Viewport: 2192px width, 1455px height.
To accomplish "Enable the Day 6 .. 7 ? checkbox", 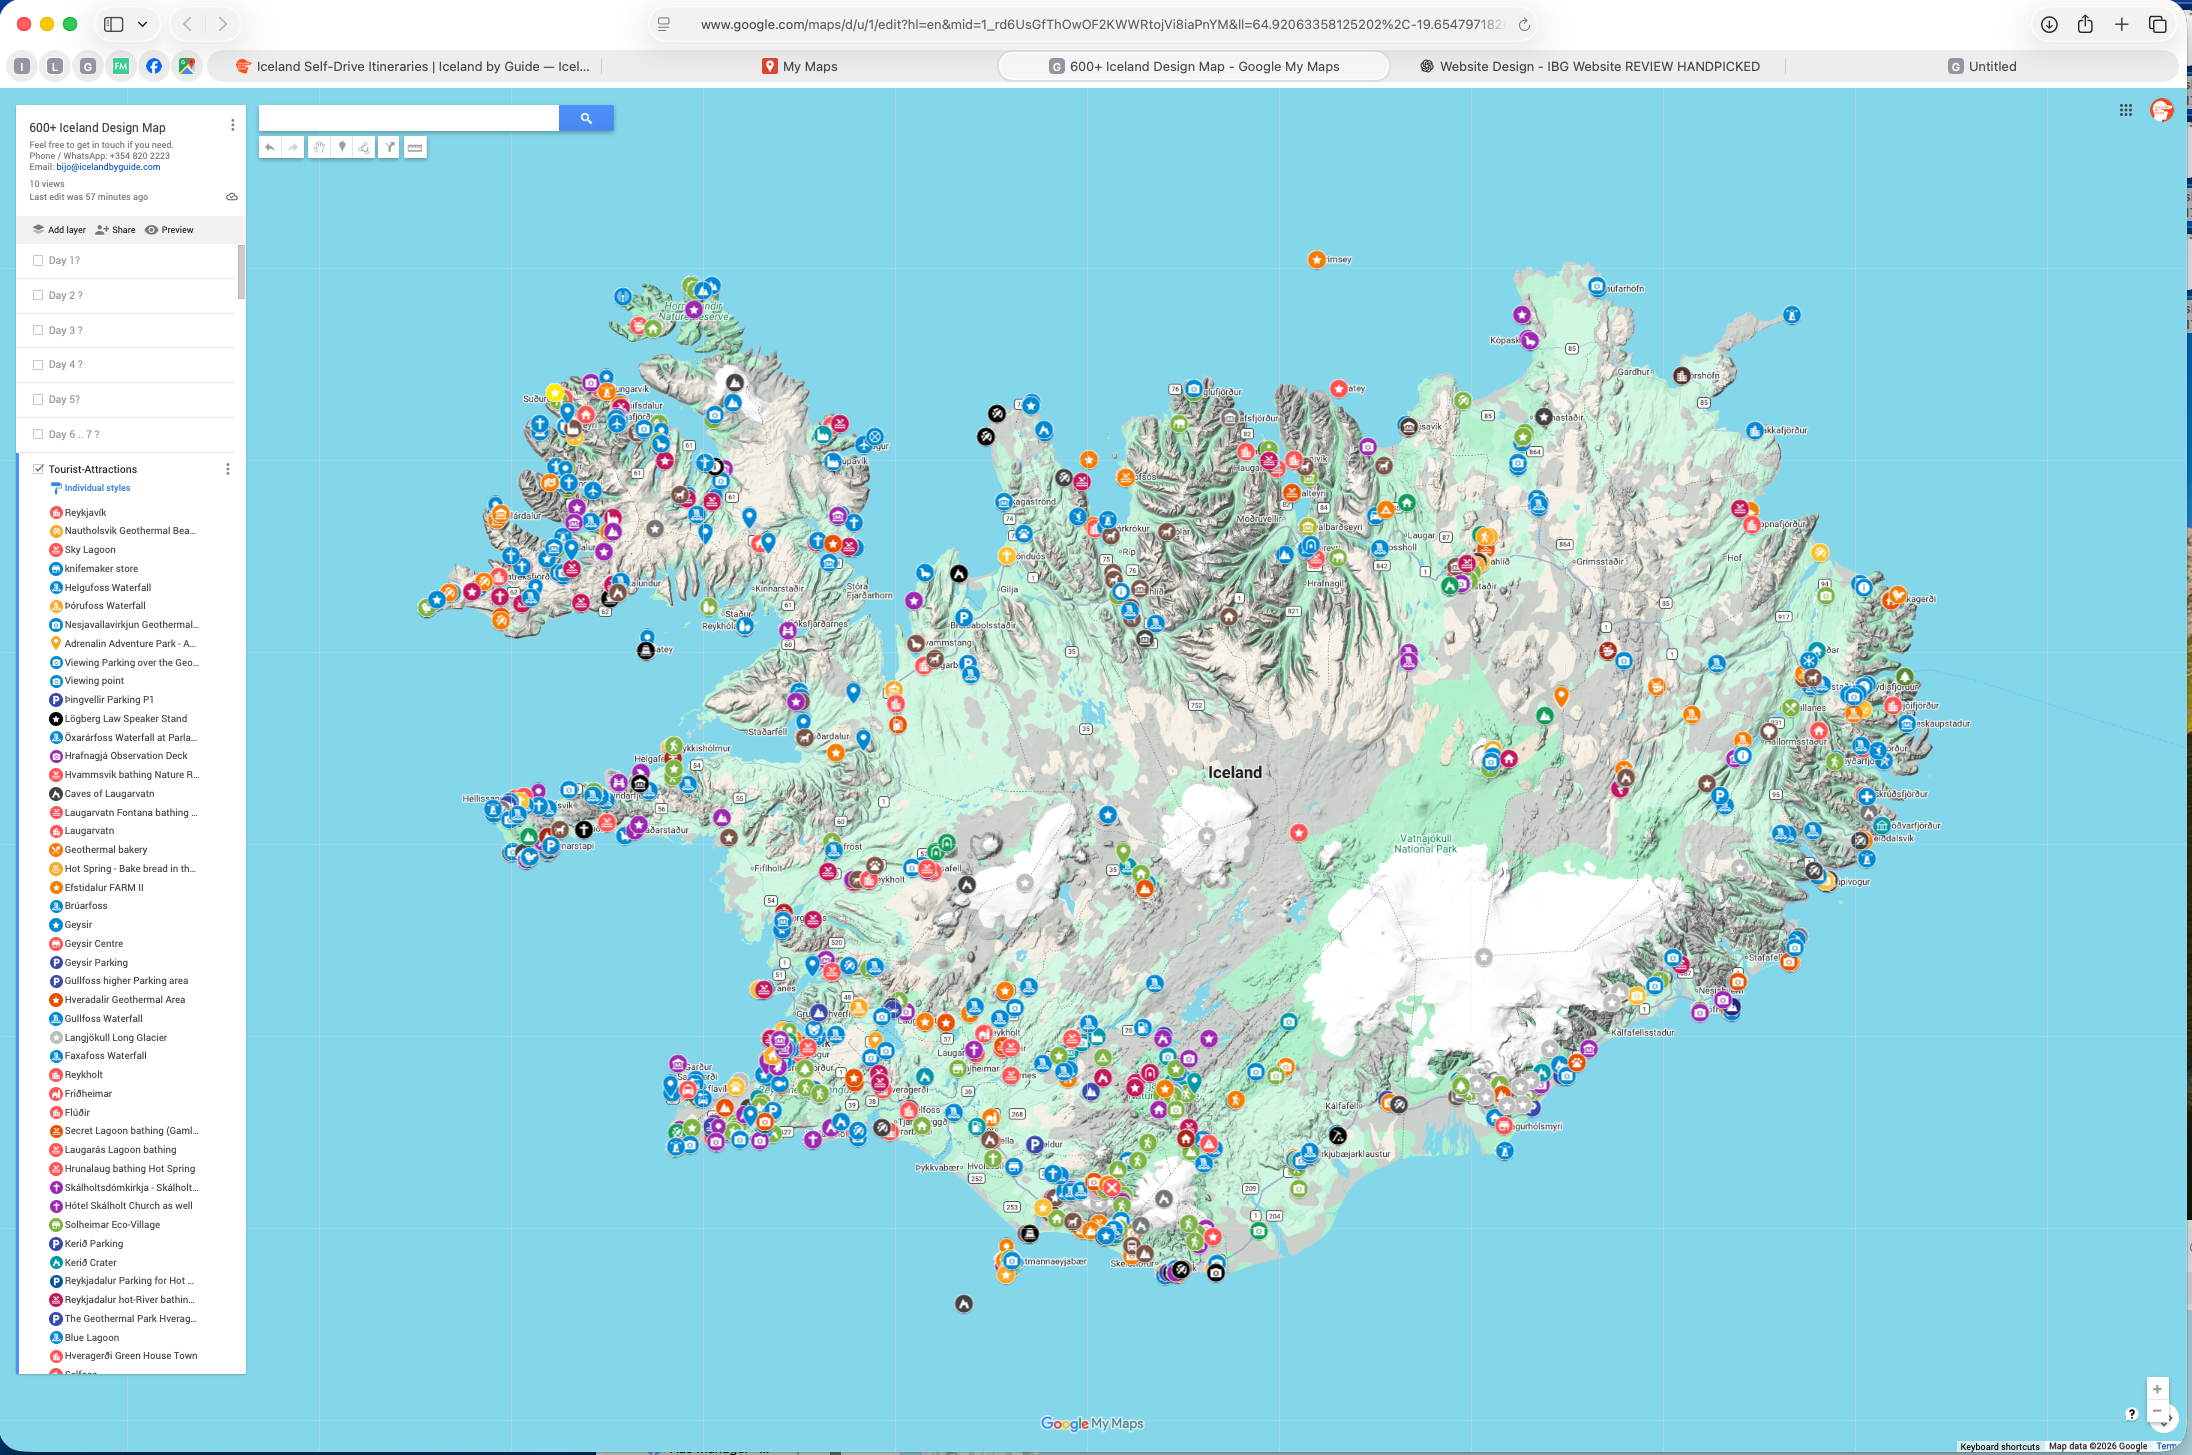I will [38, 434].
